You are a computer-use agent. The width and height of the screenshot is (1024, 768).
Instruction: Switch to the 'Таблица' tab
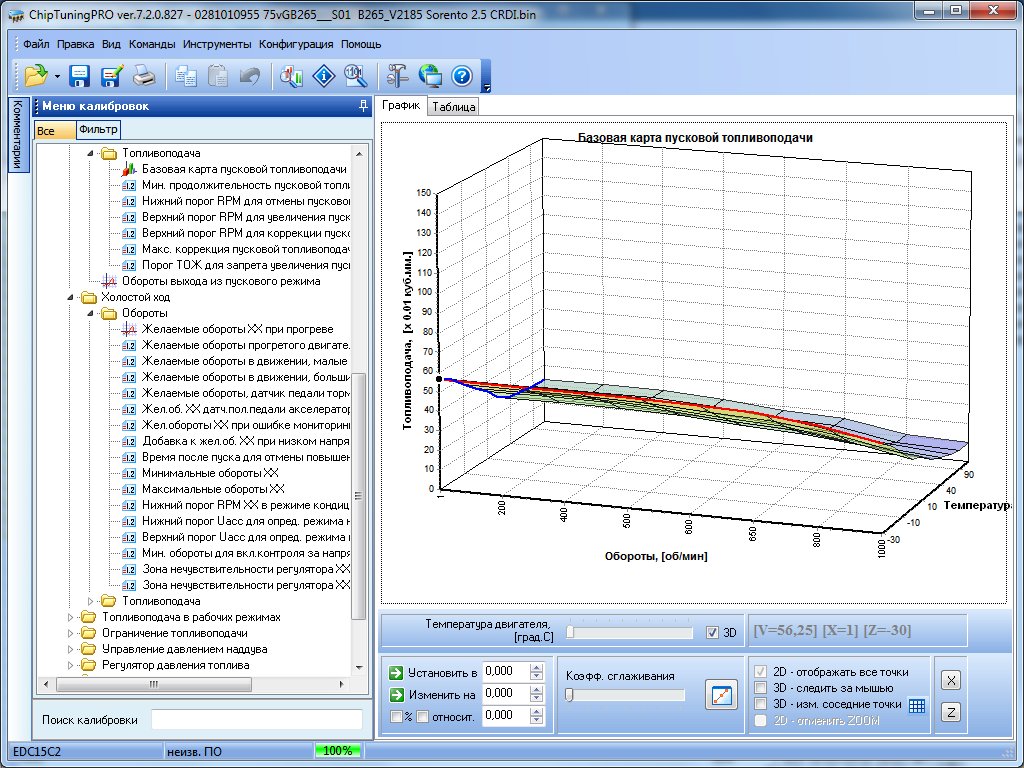[x=454, y=107]
